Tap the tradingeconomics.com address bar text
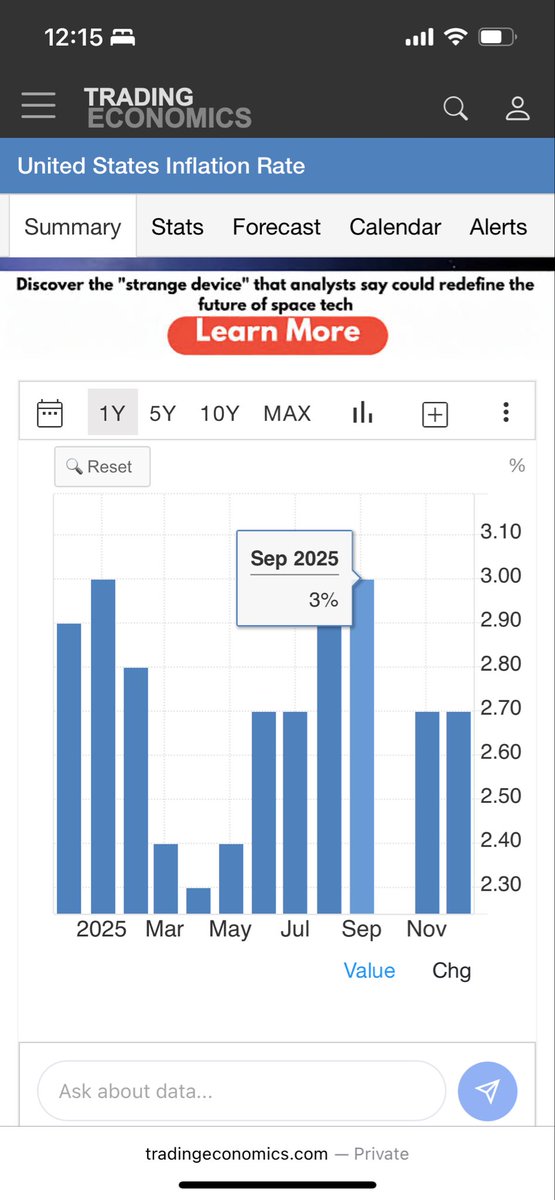 point(237,1153)
